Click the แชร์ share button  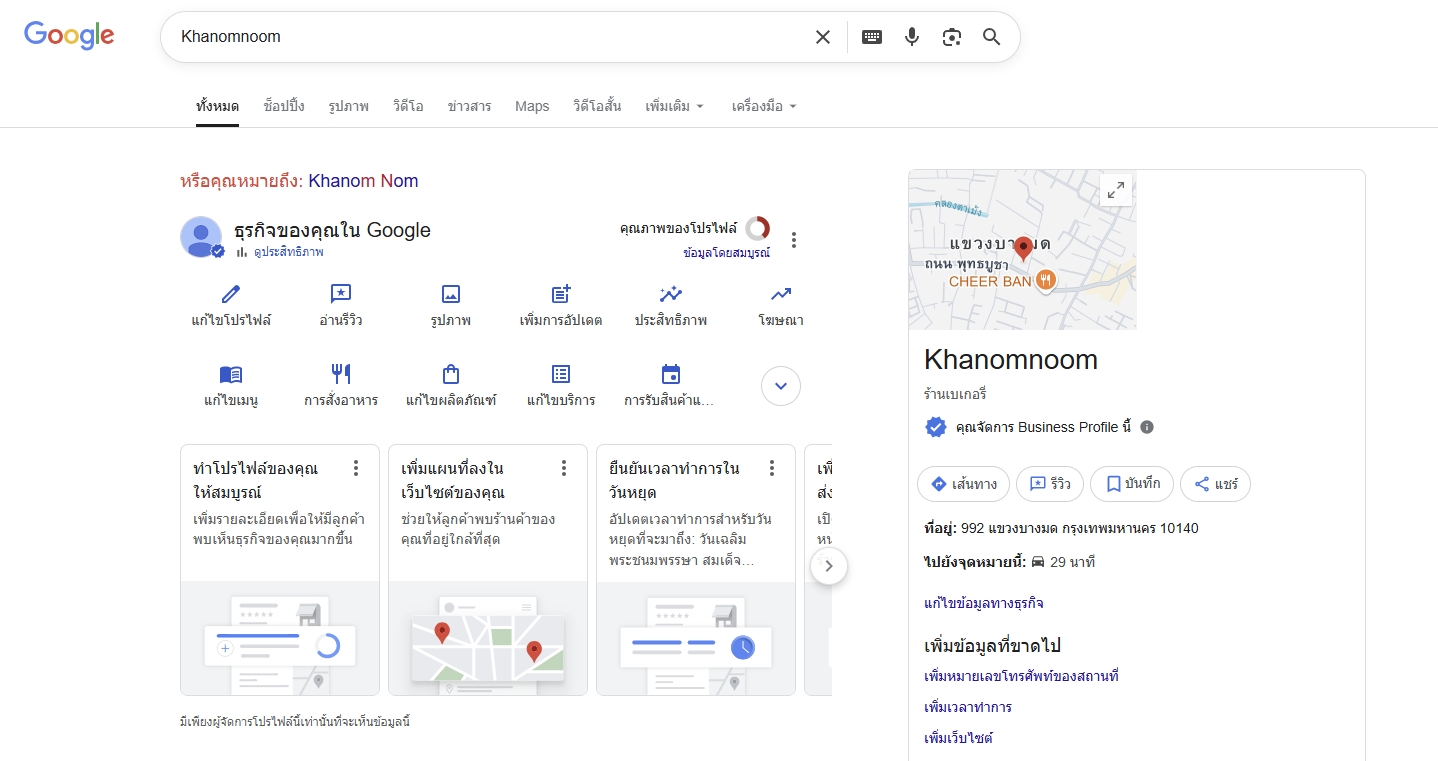pos(1215,484)
